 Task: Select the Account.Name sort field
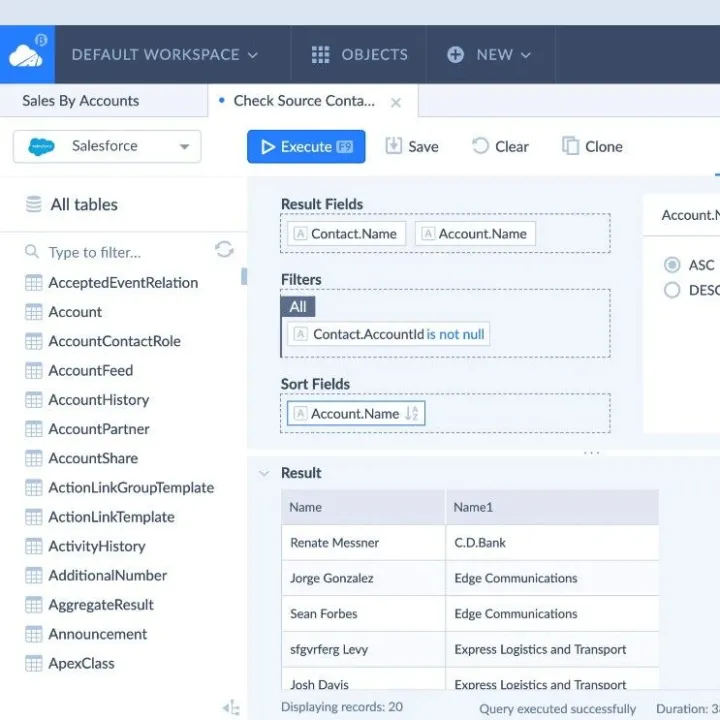pyautogui.click(x=356, y=414)
